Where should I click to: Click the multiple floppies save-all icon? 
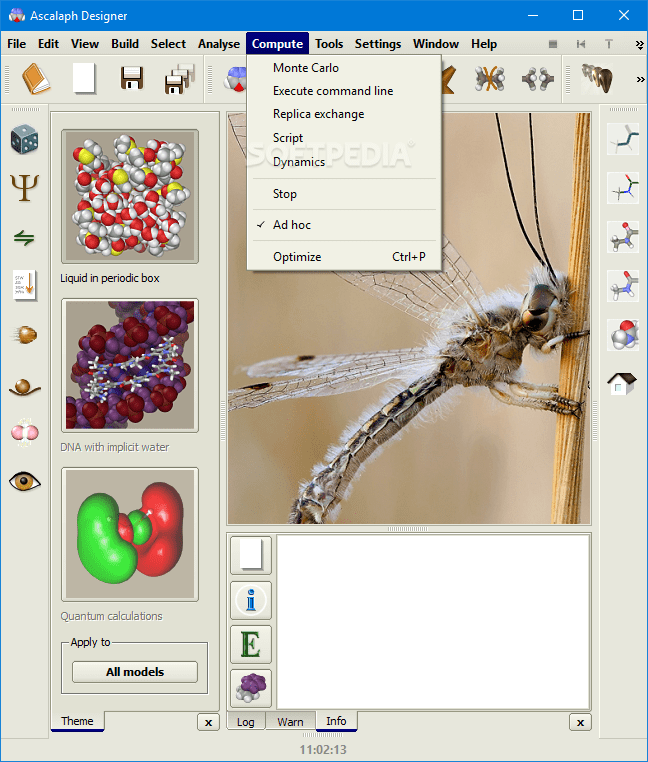coord(180,78)
